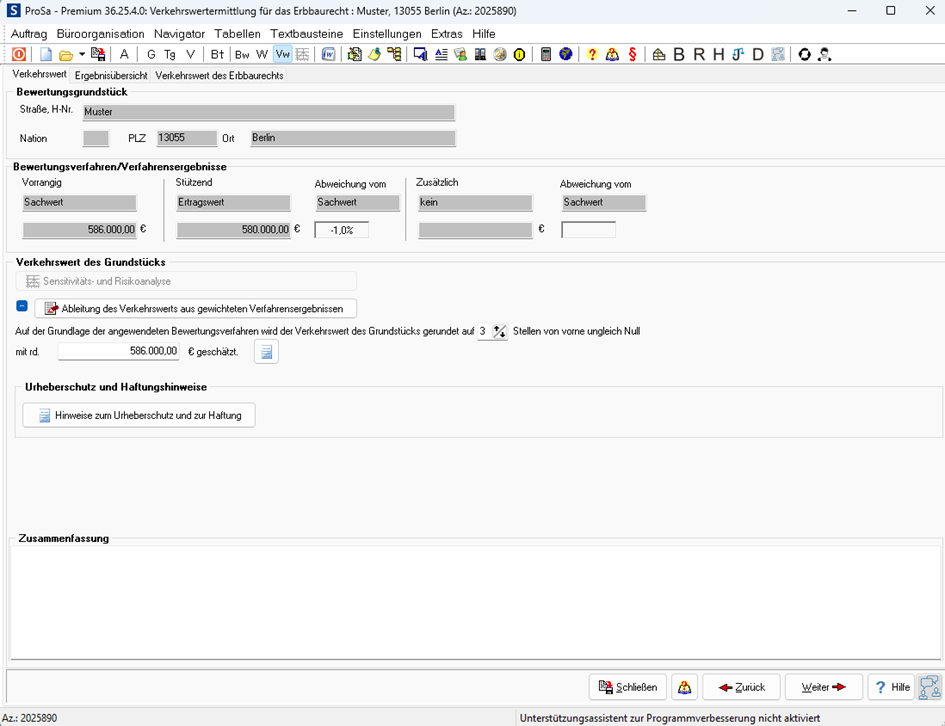The width and height of the screenshot is (945, 726).
Task: Click the red paragraph sign icon
Action: pyautogui.click(x=632, y=55)
